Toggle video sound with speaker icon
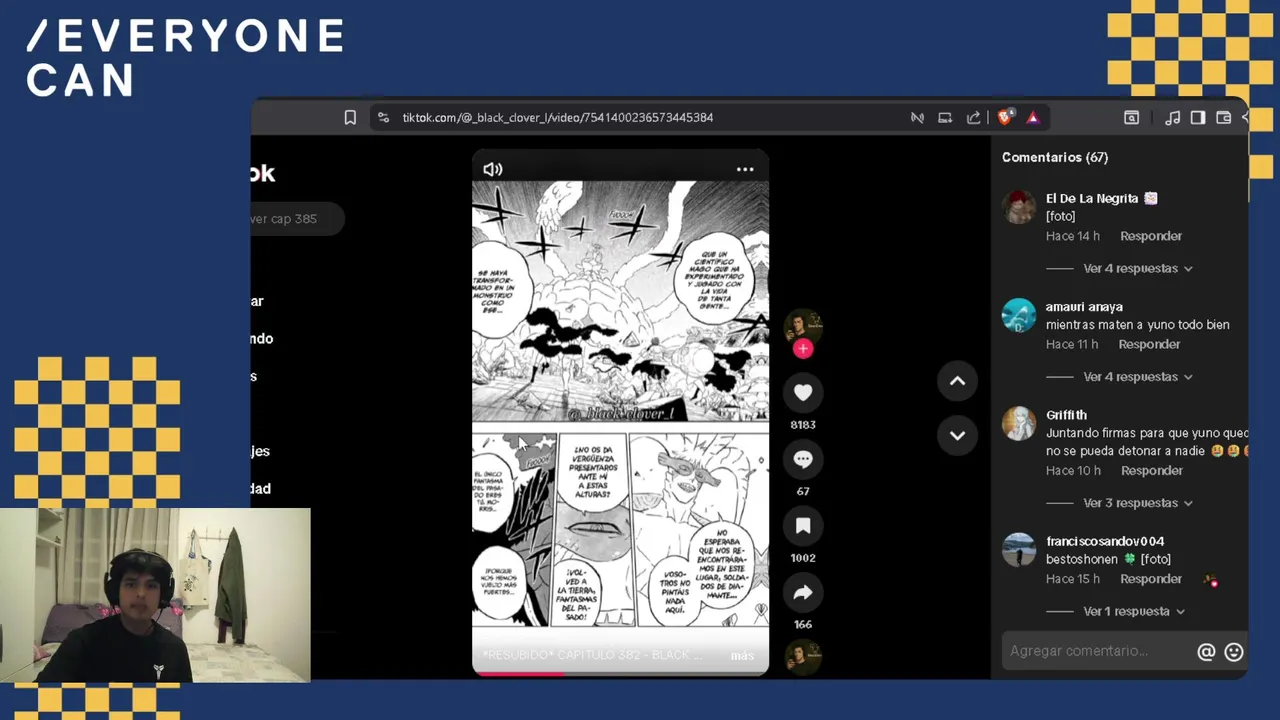 [493, 169]
